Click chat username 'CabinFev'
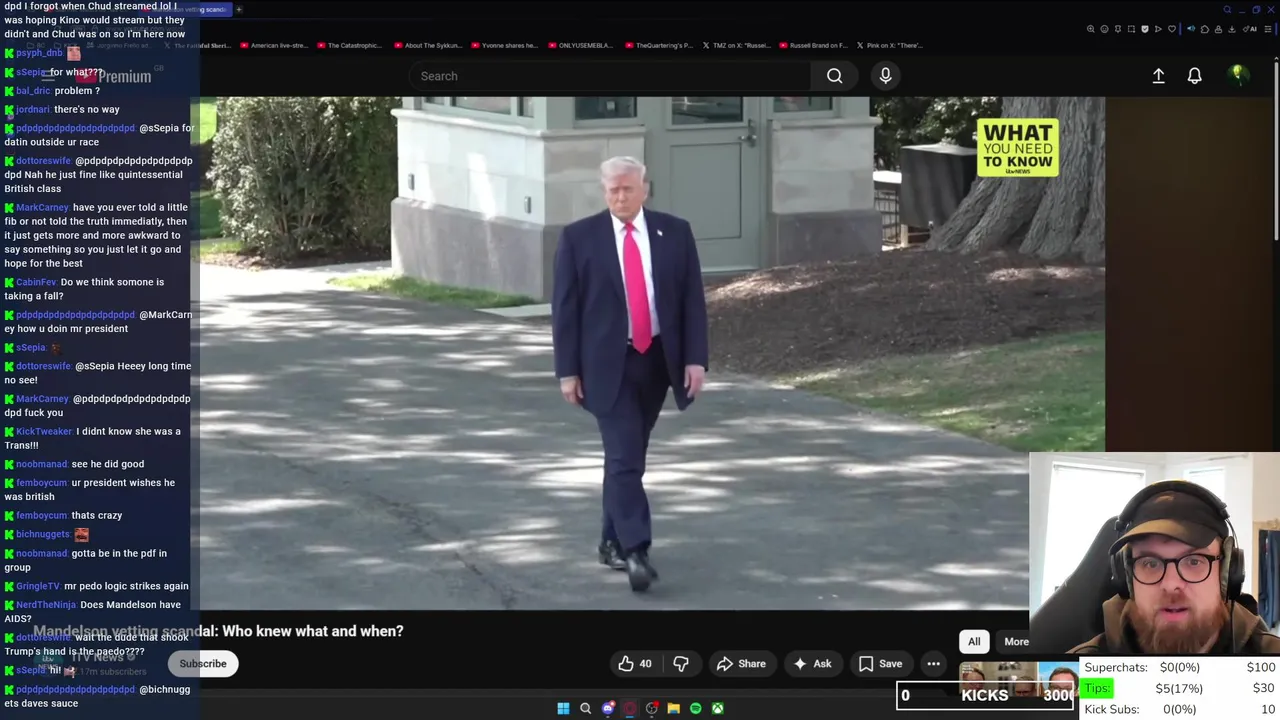This screenshot has height=720, width=1280. (x=36, y=282)
